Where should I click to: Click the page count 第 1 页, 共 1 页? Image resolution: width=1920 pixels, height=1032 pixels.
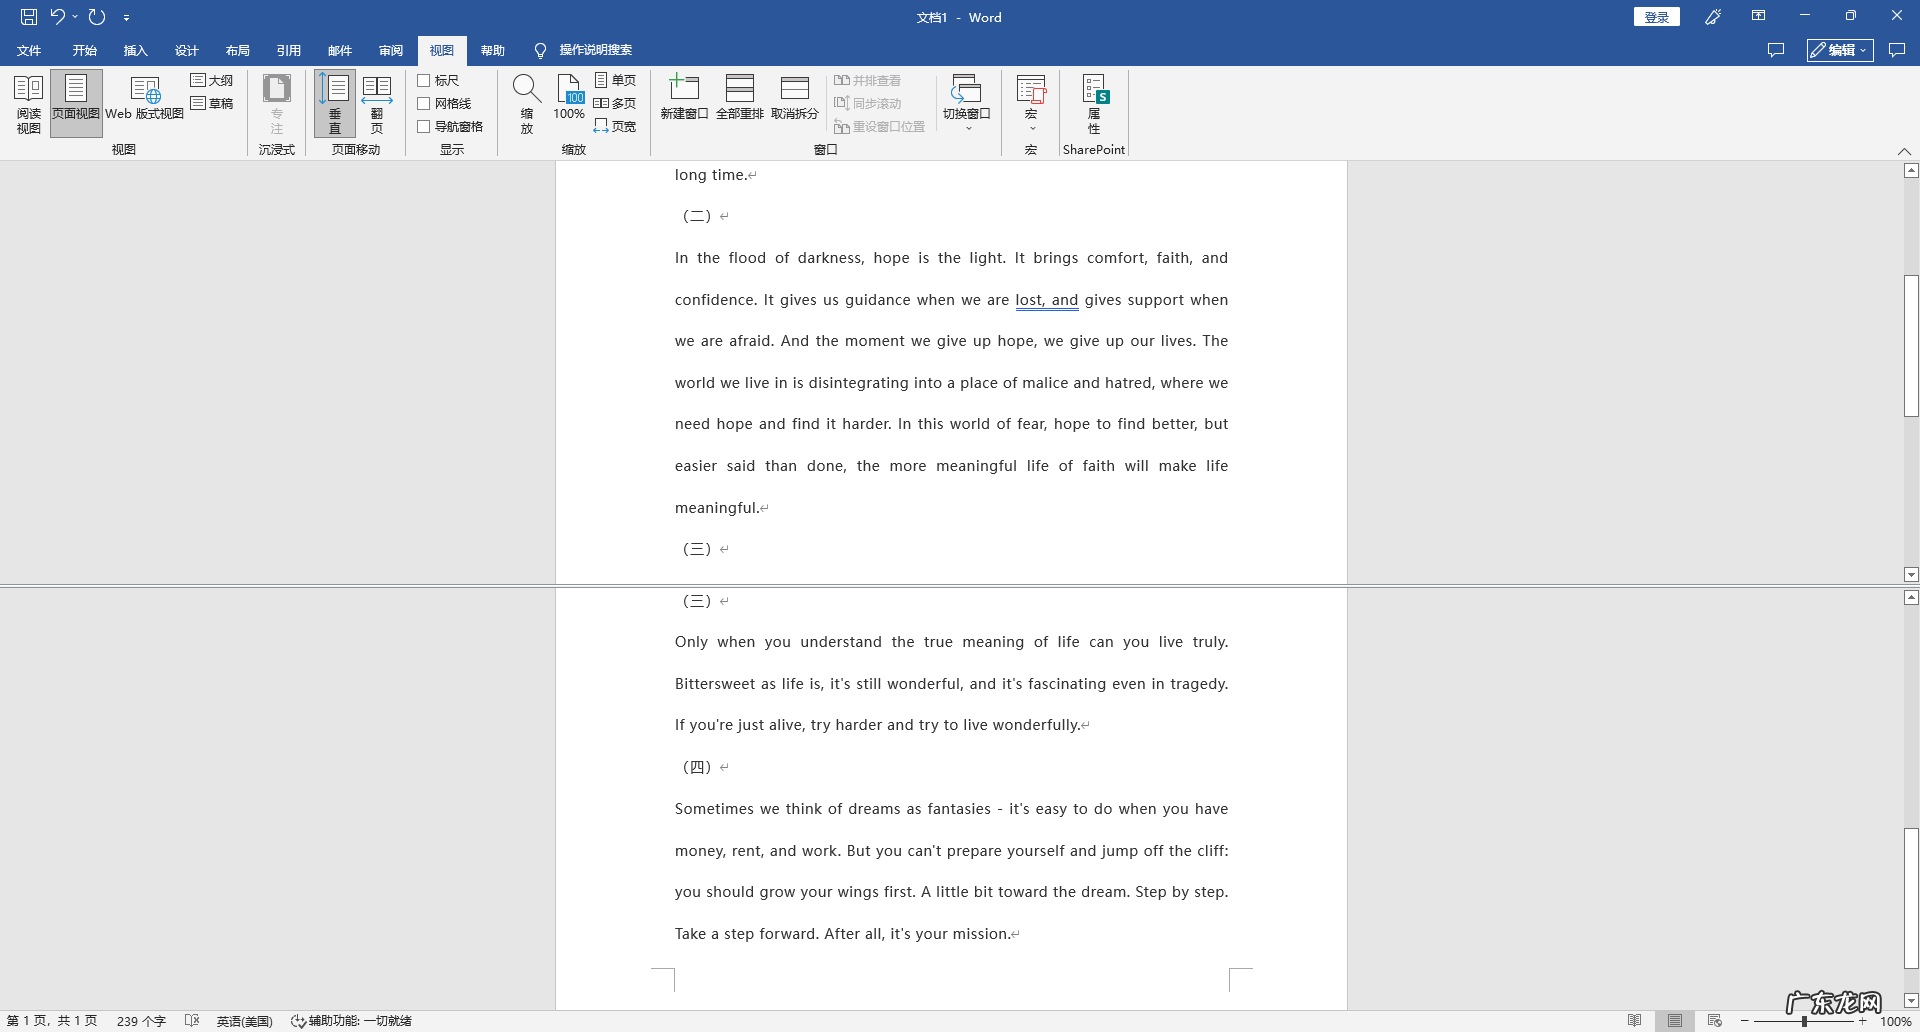coord(52,1021)
